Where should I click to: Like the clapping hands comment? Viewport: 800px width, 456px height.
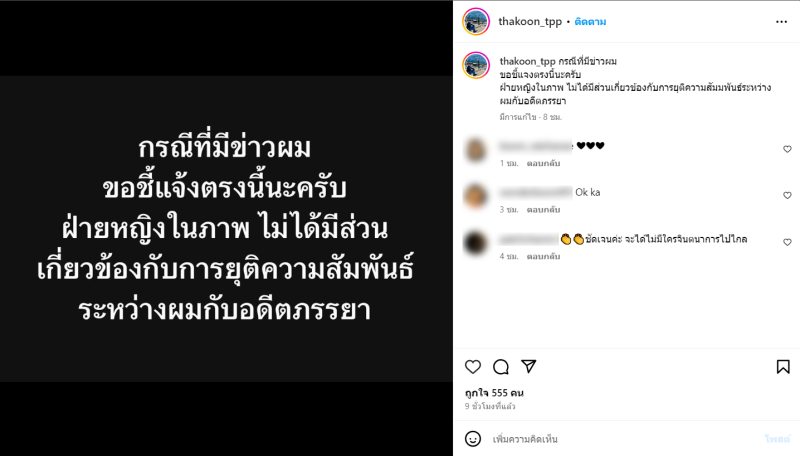click(x=787, y=242)
